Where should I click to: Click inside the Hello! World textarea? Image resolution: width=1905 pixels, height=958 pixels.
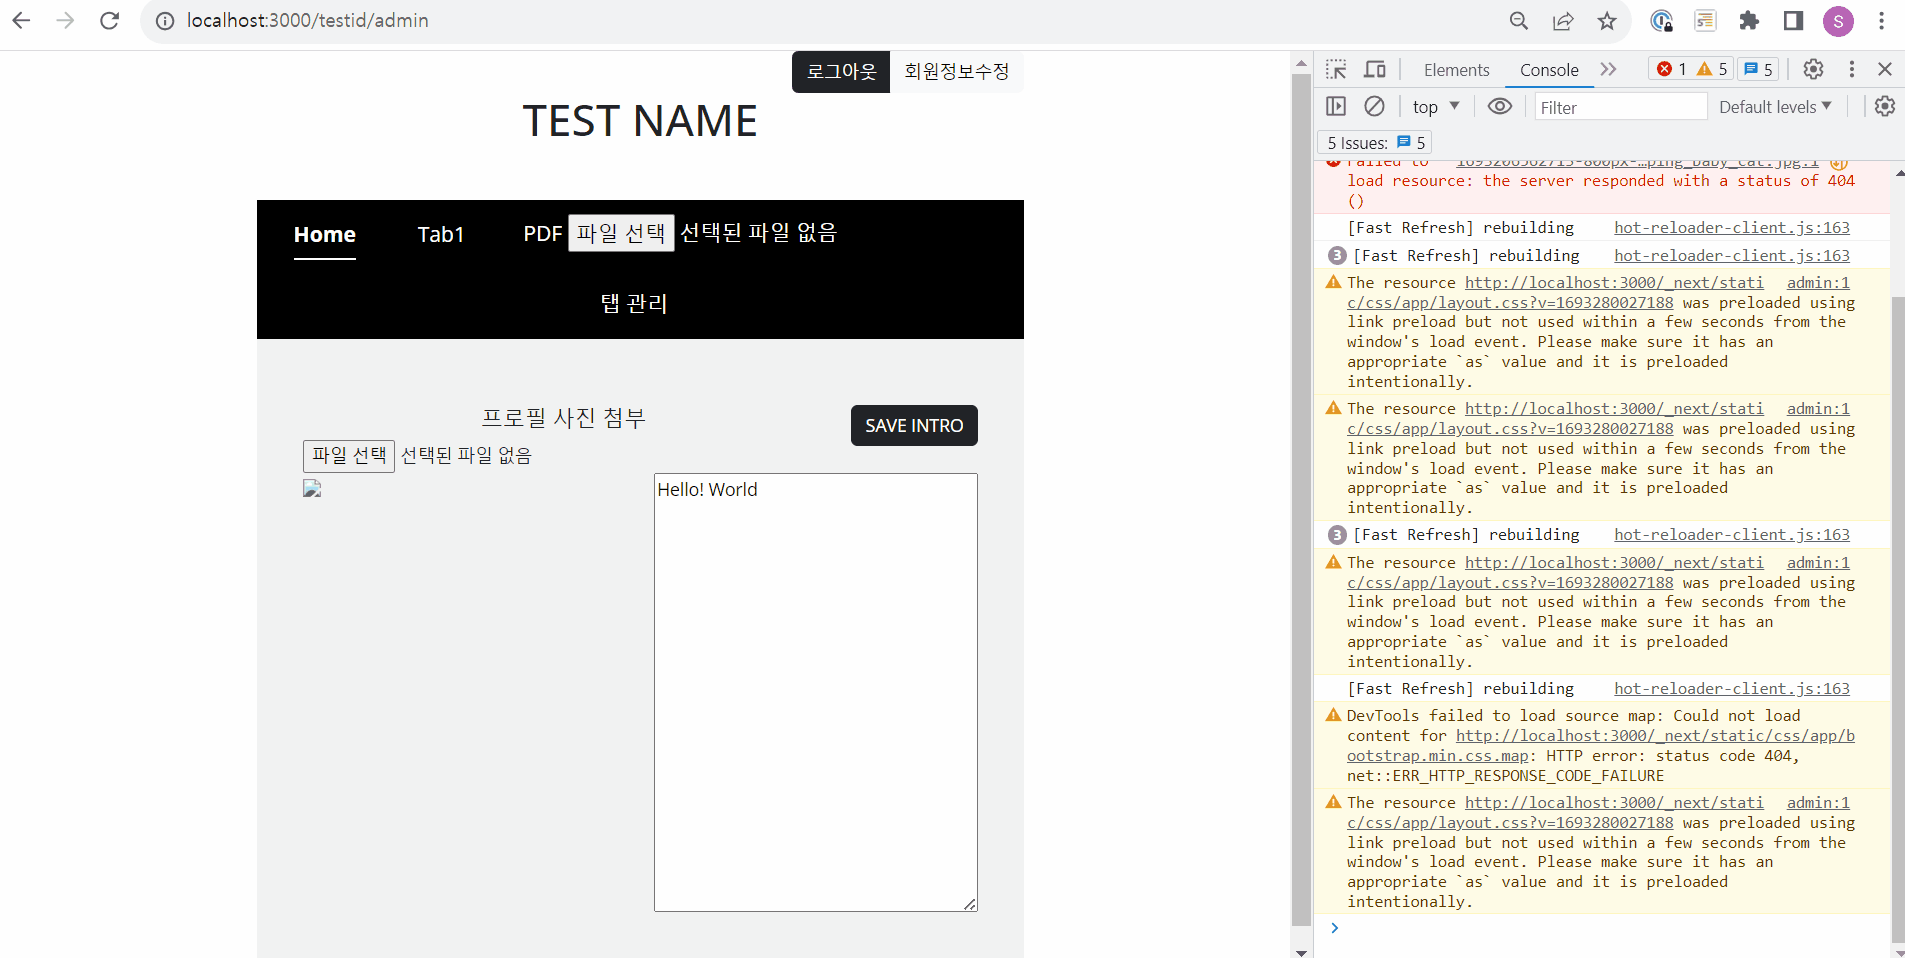[x=816, y=692]
